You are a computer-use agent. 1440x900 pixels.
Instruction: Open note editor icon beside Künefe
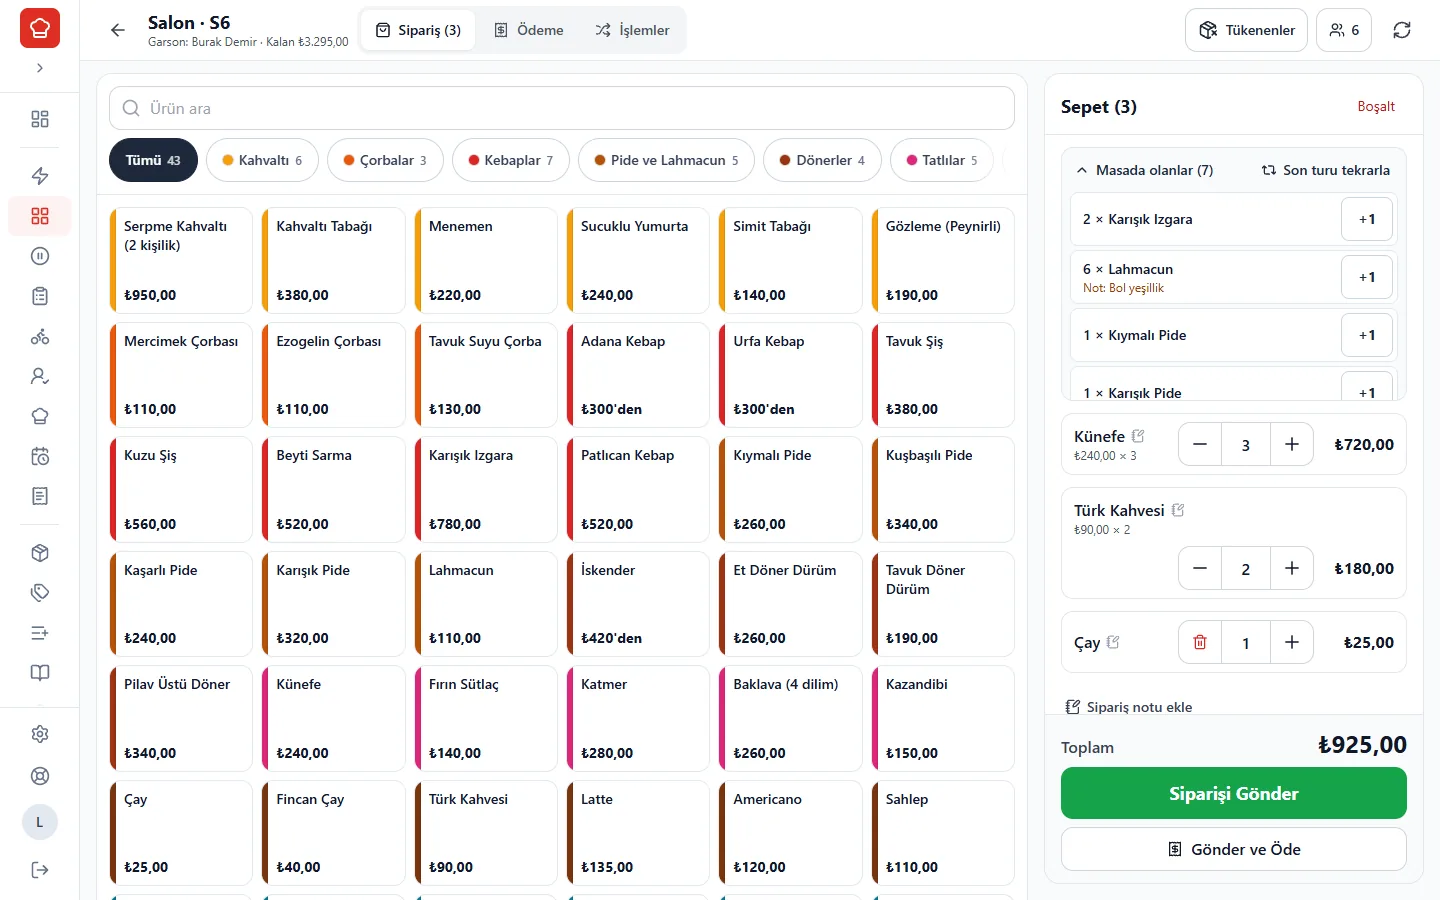pyautogui.click(x=1138, y=436)
